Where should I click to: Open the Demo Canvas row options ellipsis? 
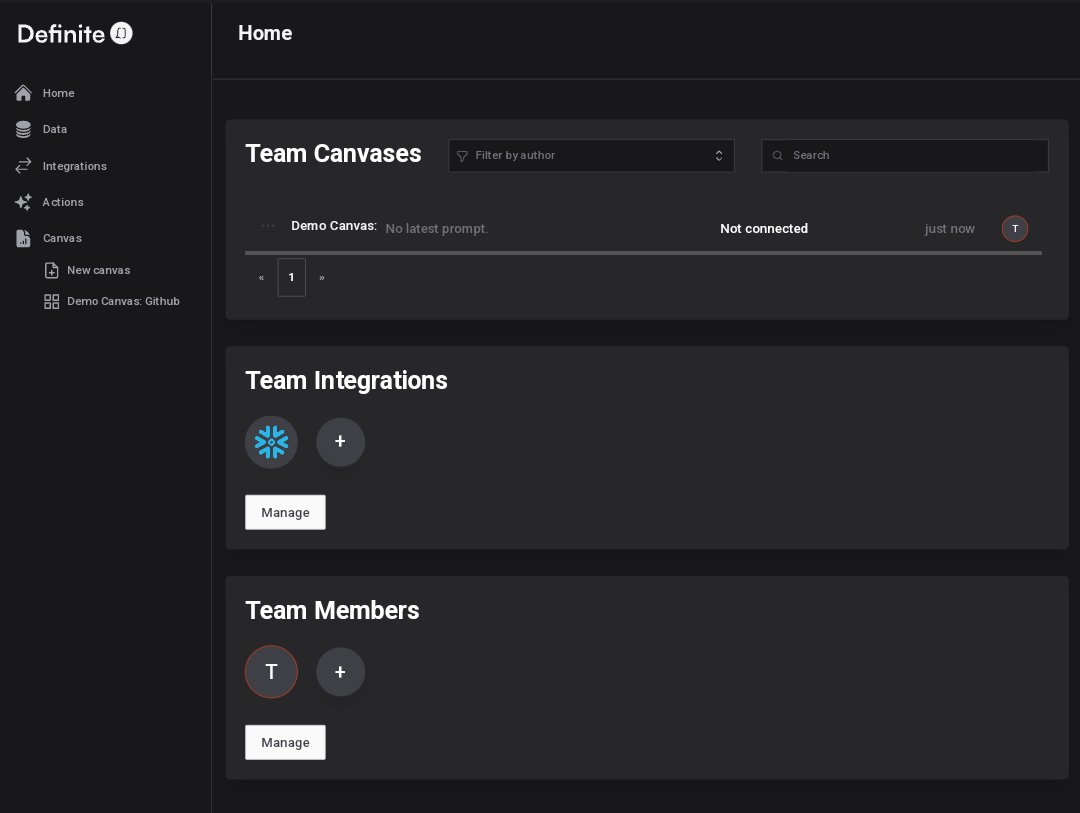pyautogui.click(x=268, y=226)
